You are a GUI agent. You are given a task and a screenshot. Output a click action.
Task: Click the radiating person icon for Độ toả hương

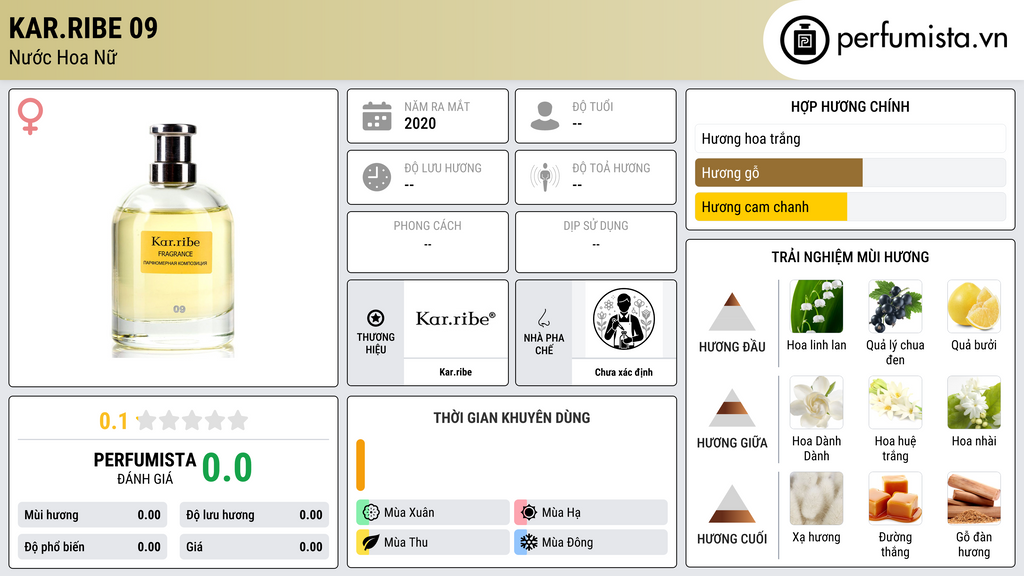[x=545, y=177]
